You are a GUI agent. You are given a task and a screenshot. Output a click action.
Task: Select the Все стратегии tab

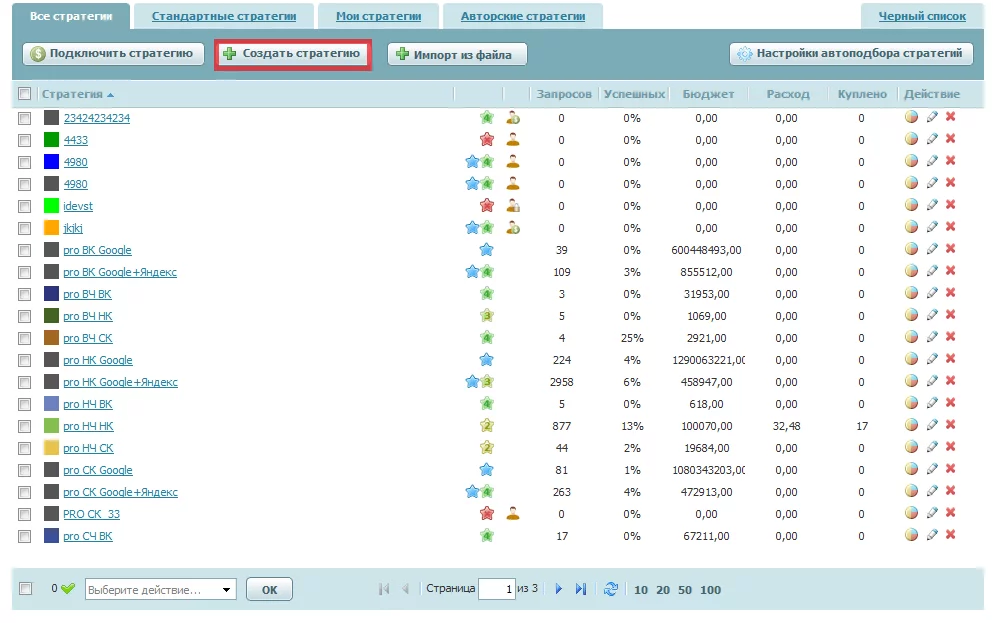click(71, 16)
